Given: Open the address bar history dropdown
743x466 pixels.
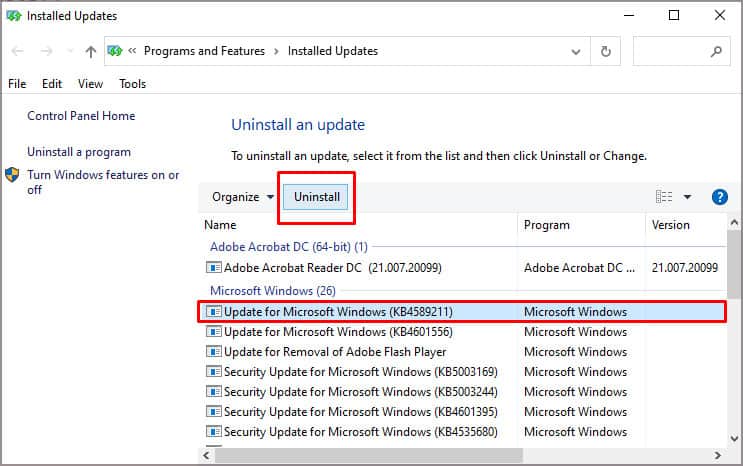Looking at the screenshot, I should tap(576, 51).
